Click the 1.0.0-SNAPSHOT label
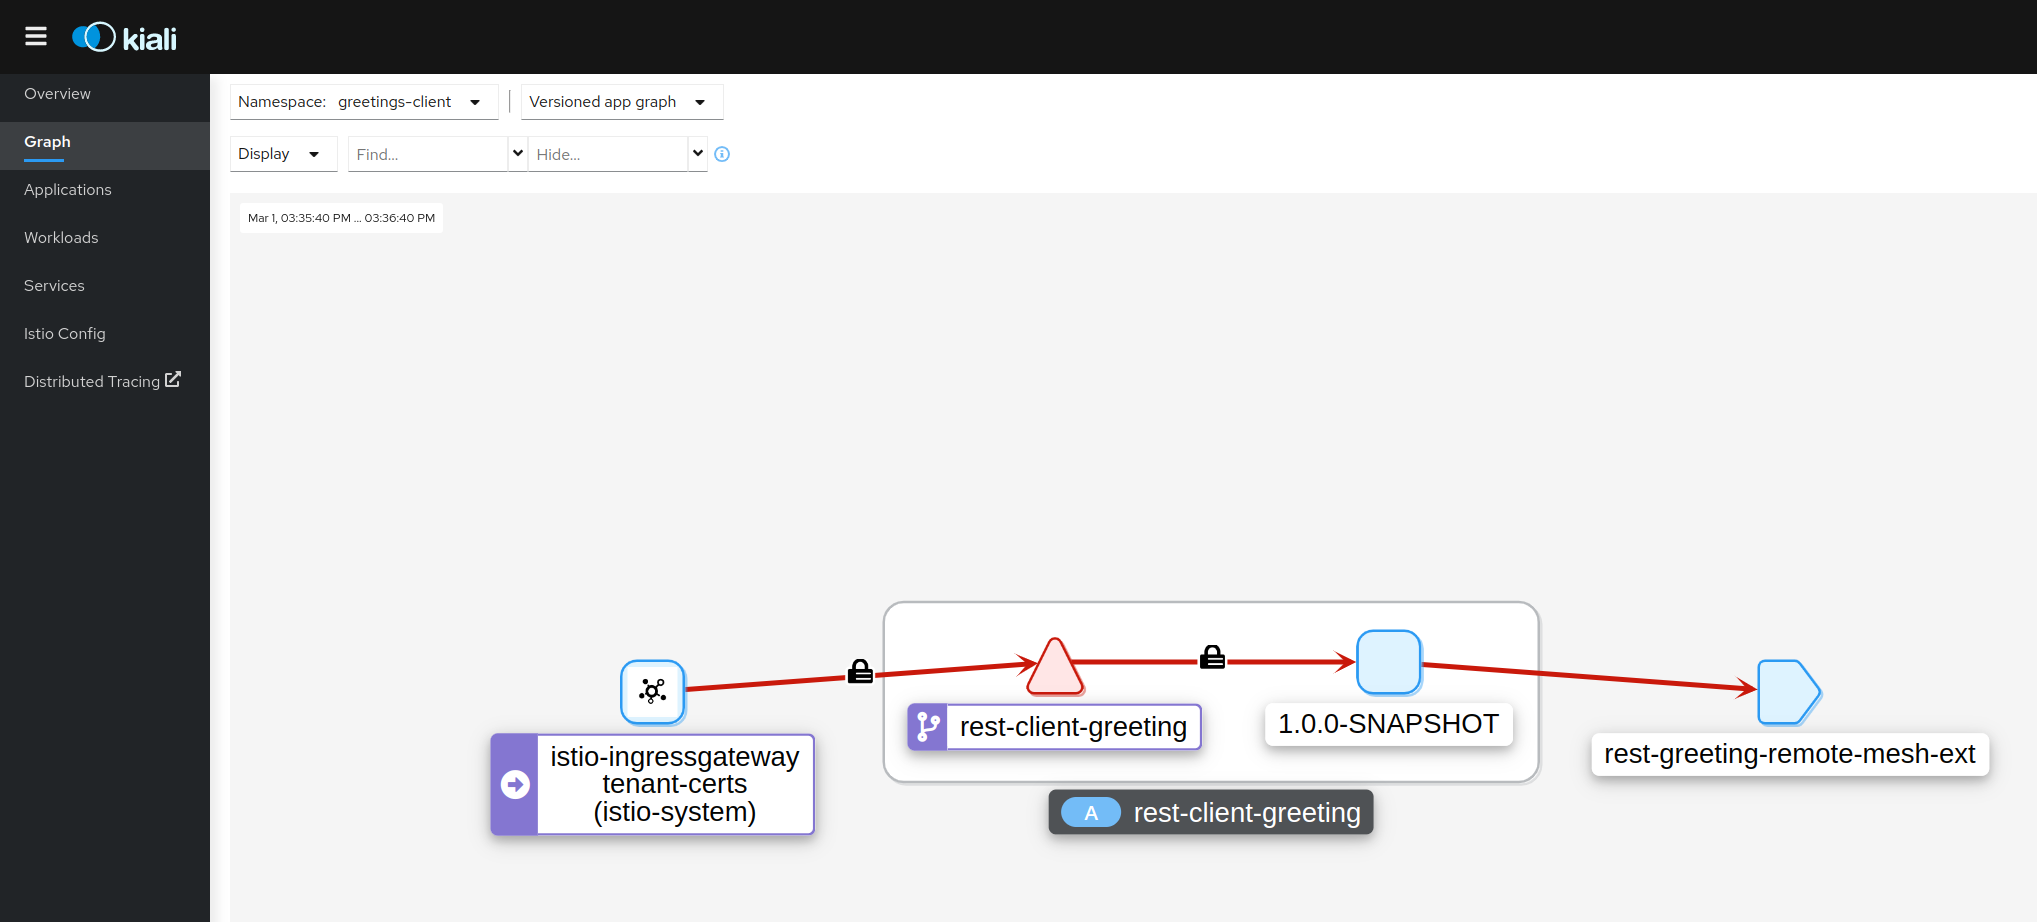This screenshot has height=922, width=2037. pyautogui.click(x=1389, y=724)
